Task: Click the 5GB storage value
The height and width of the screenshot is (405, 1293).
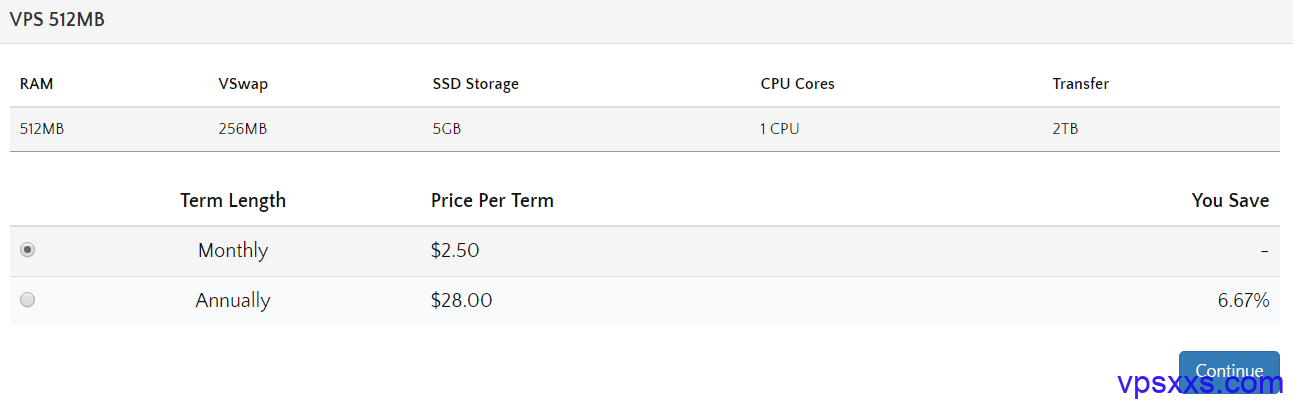Action: (x=446, y=129)
